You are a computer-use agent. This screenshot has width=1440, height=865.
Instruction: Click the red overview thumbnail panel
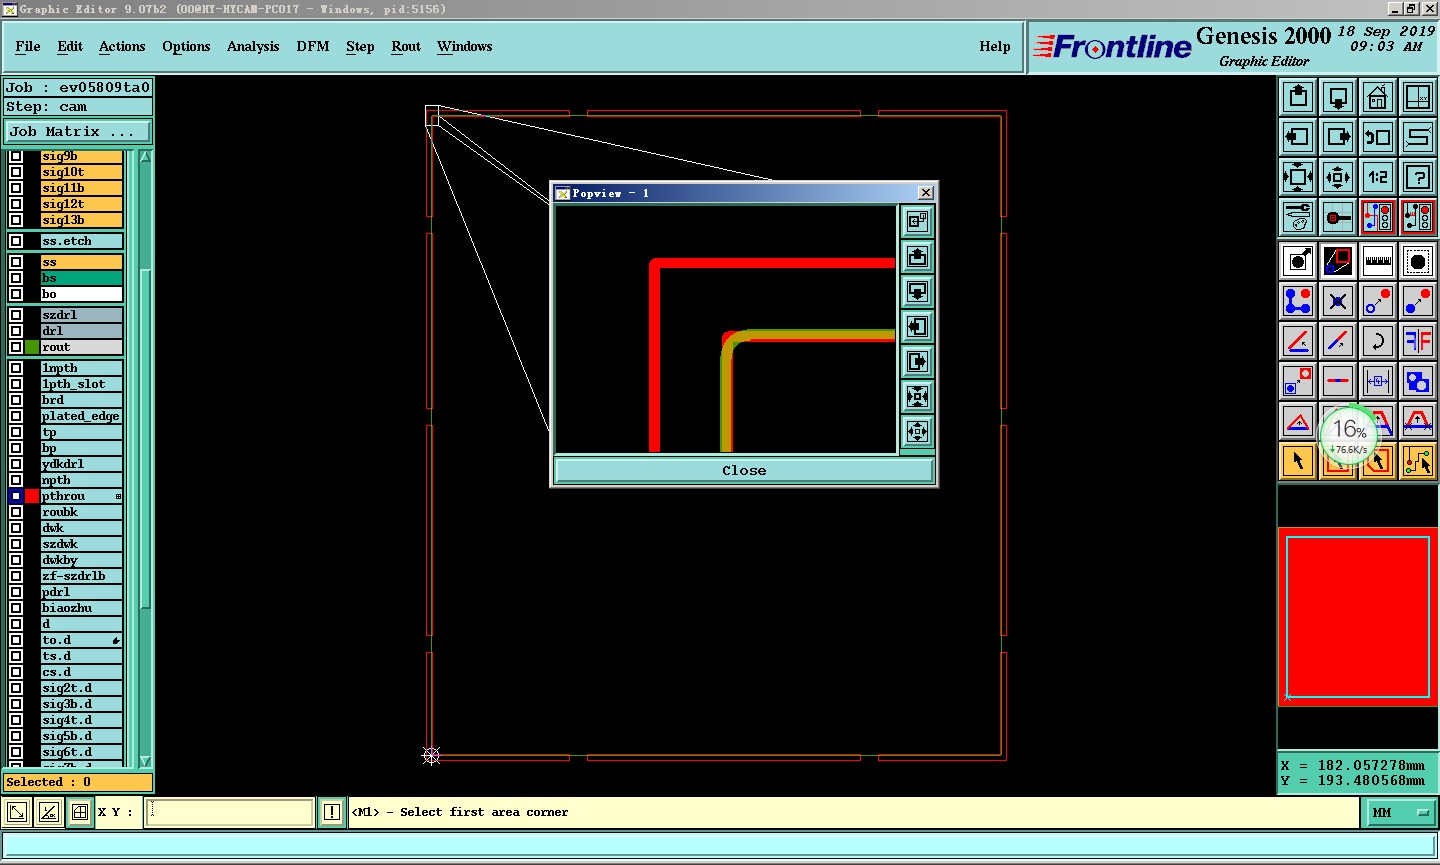1357,616
